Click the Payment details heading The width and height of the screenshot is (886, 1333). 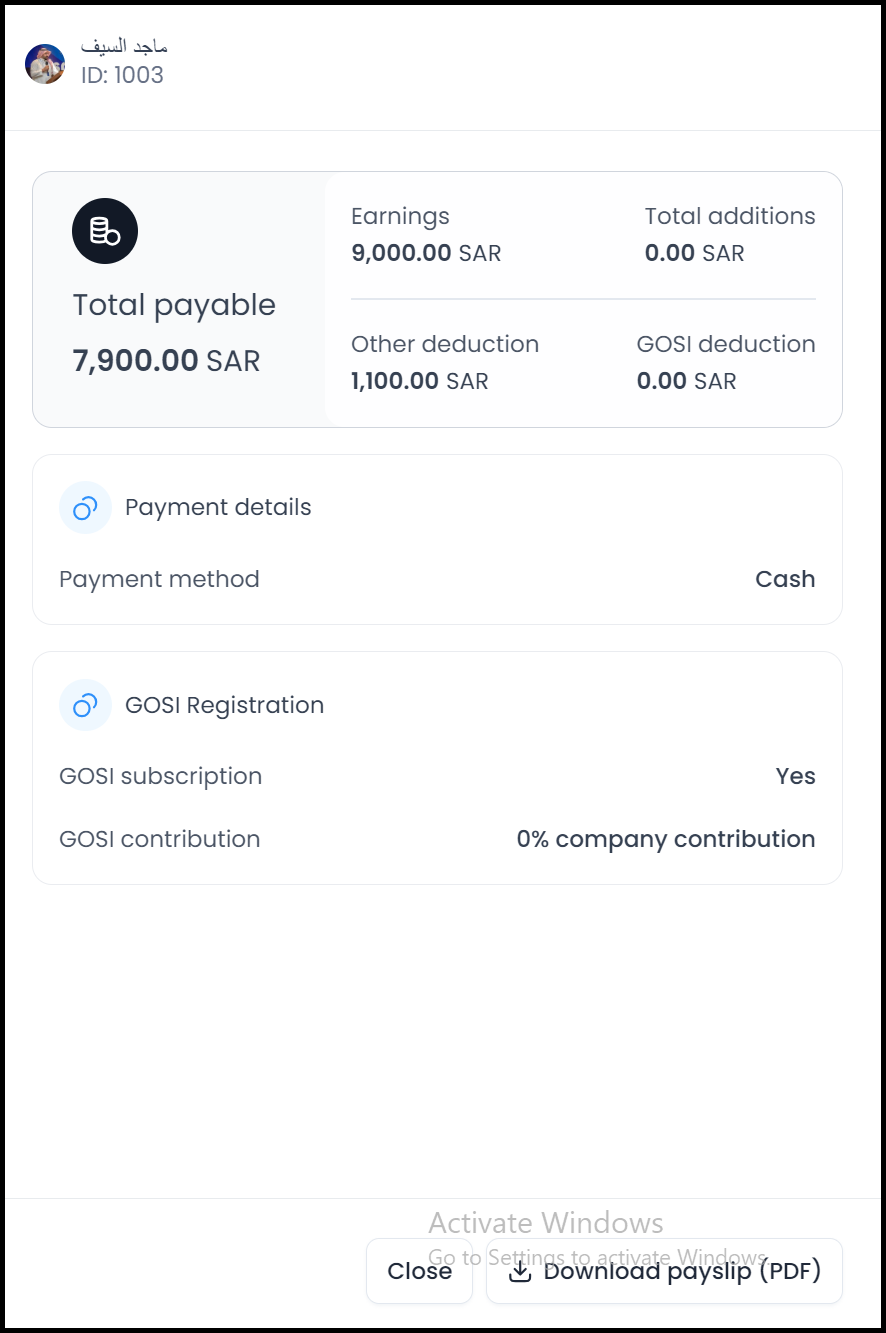218,507
